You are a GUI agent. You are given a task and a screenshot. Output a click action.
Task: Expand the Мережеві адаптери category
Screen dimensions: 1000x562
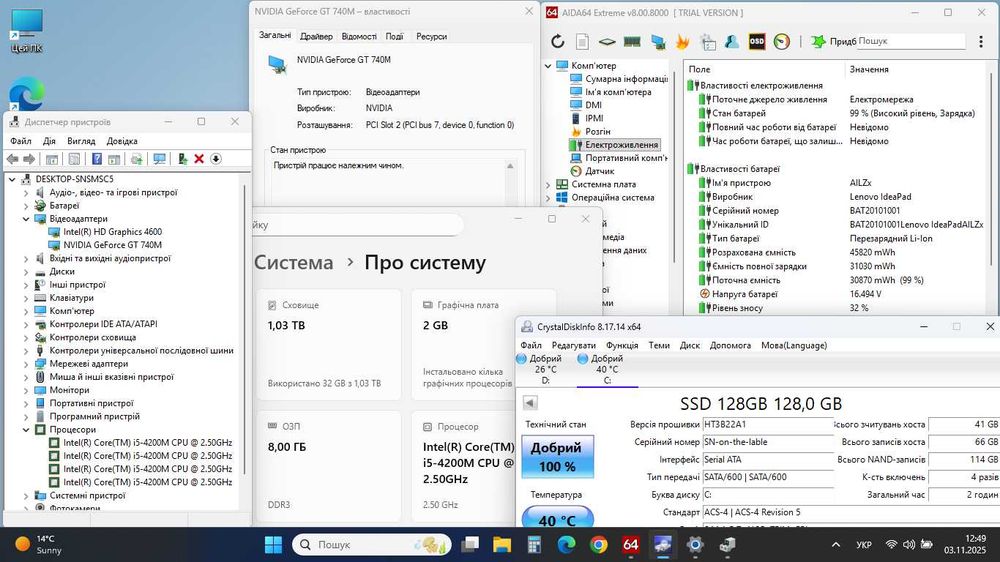click(26, 364)
